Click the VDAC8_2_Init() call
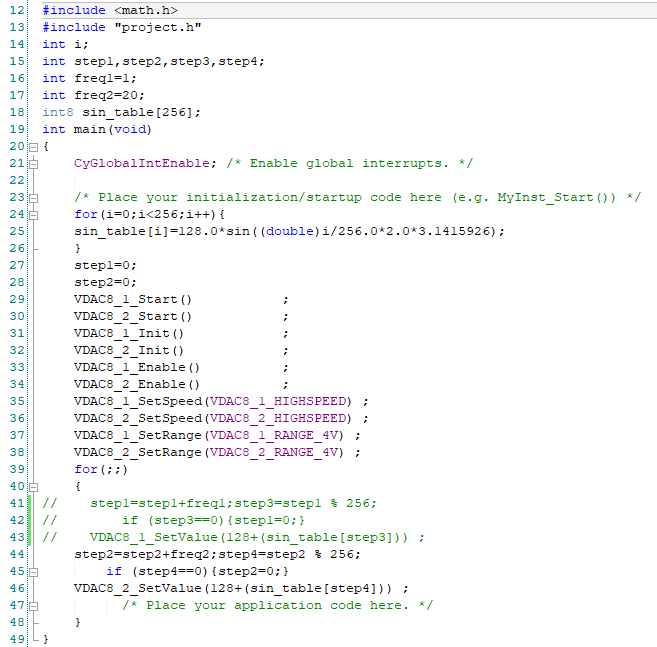 [129, 350]
